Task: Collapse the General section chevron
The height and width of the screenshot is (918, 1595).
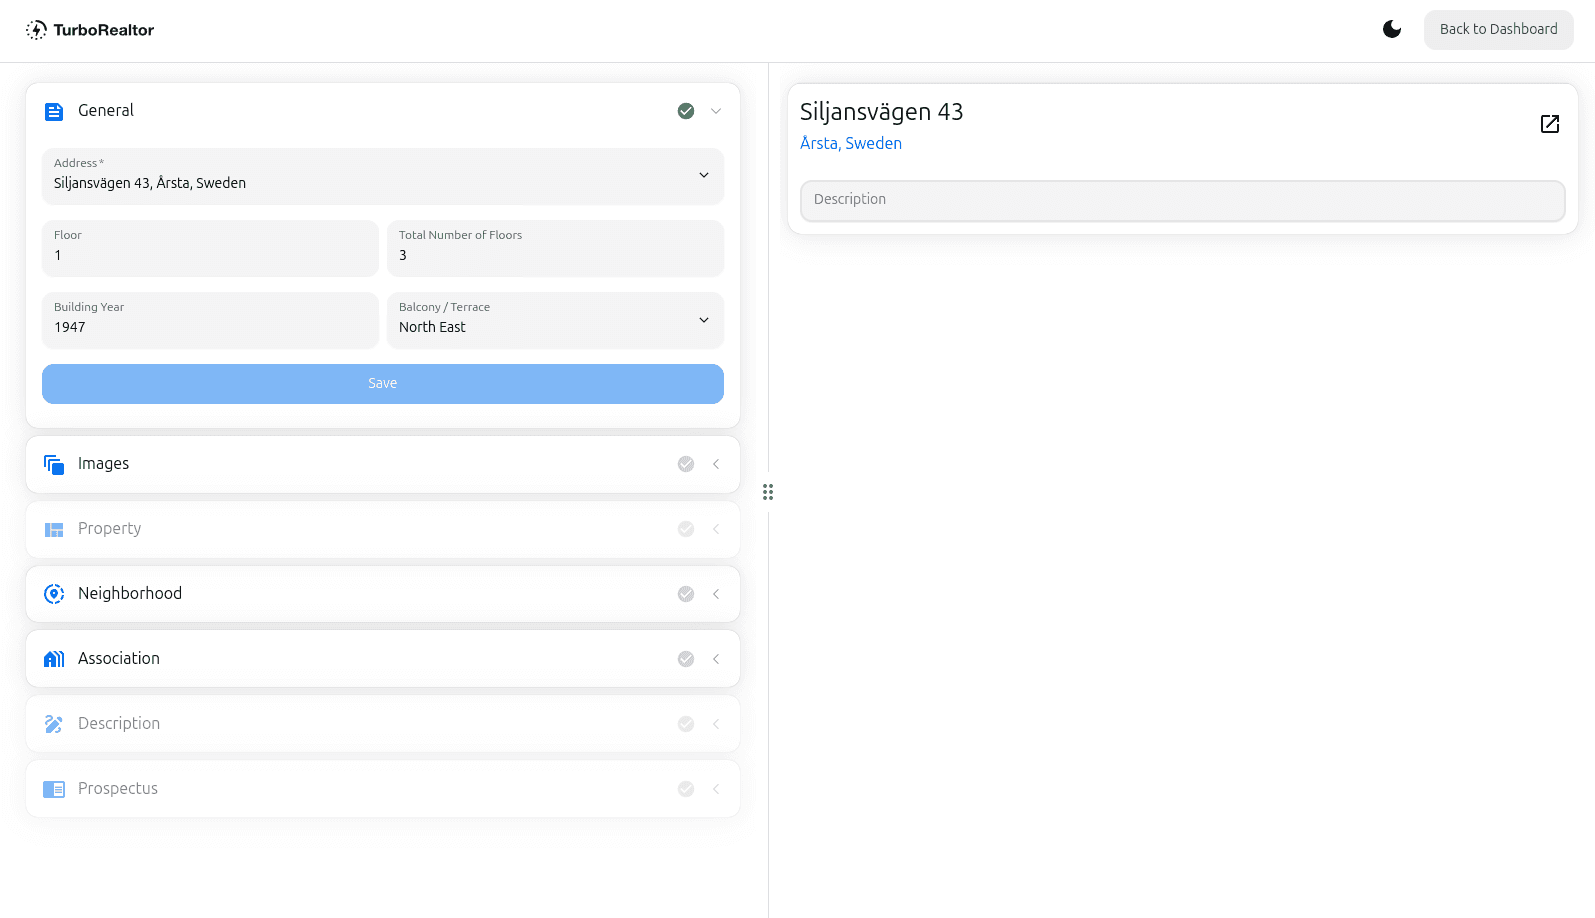Action: (x=716, y=111)
